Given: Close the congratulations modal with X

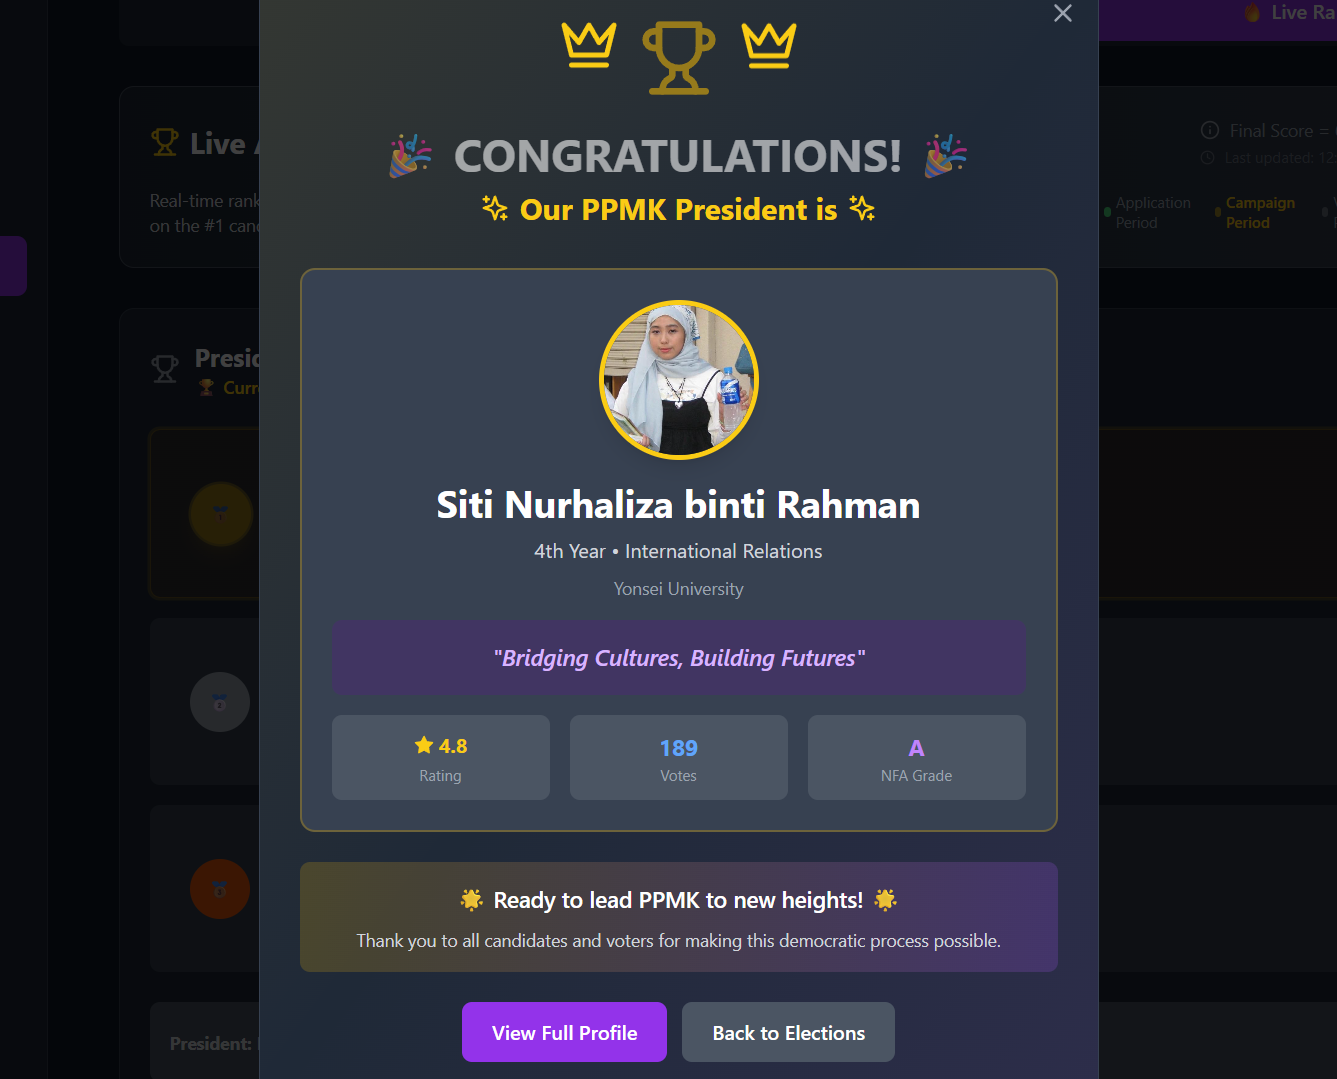Looking at the screenshot, I should 1063,13.
